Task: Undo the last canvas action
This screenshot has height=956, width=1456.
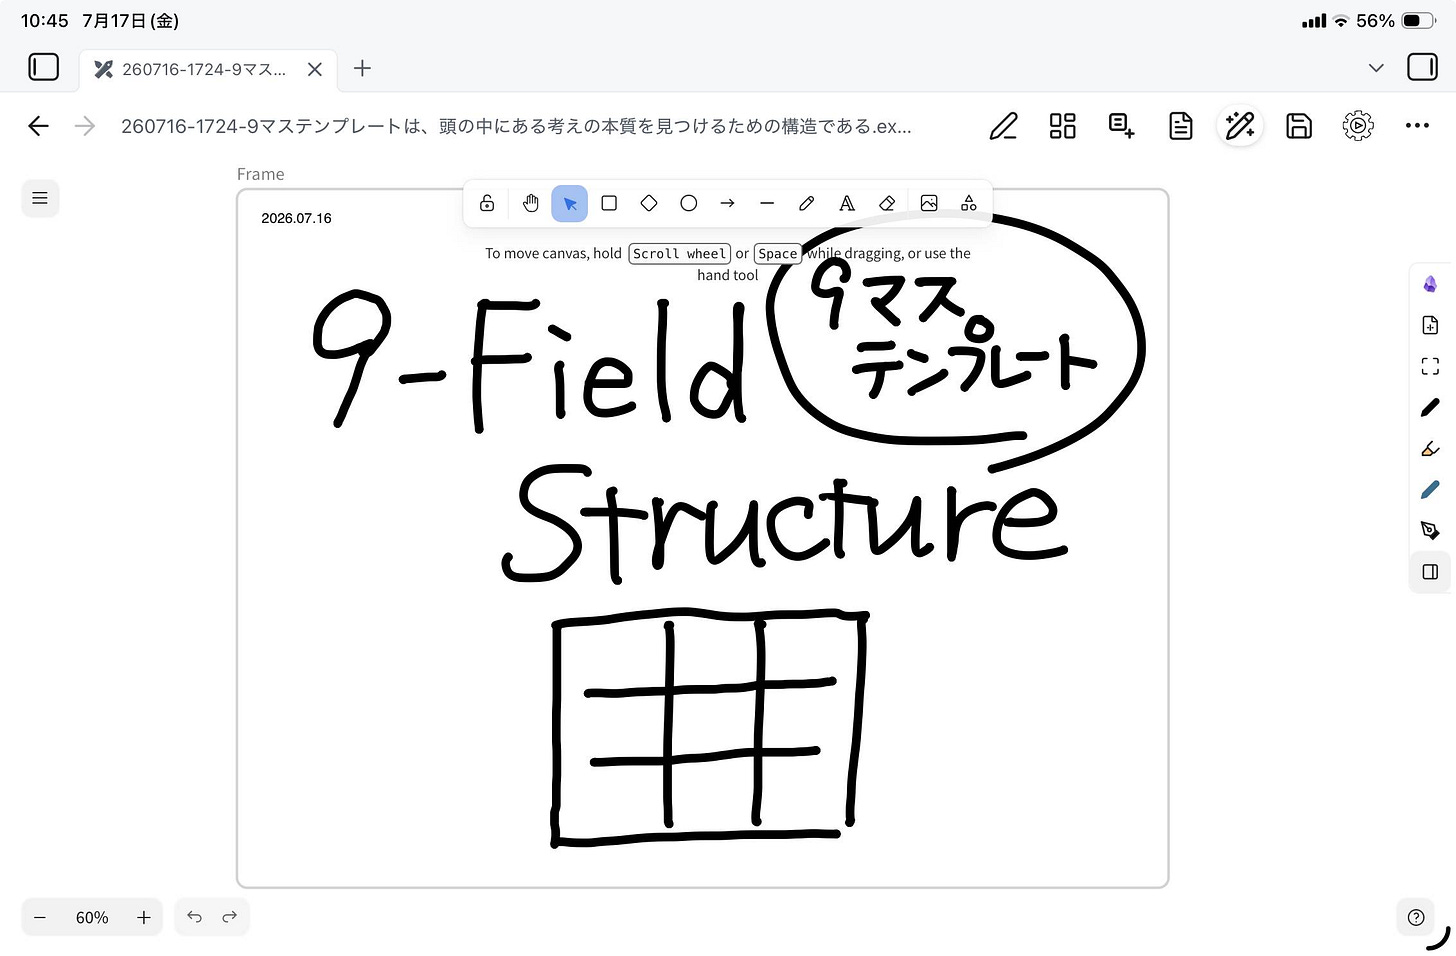Action: 195,917
